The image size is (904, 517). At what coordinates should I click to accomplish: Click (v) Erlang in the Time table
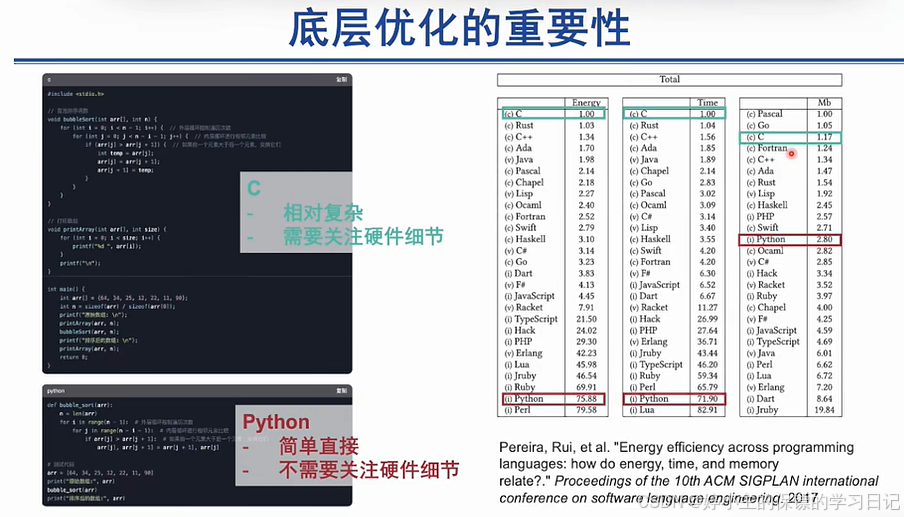[x=648, y=342]
